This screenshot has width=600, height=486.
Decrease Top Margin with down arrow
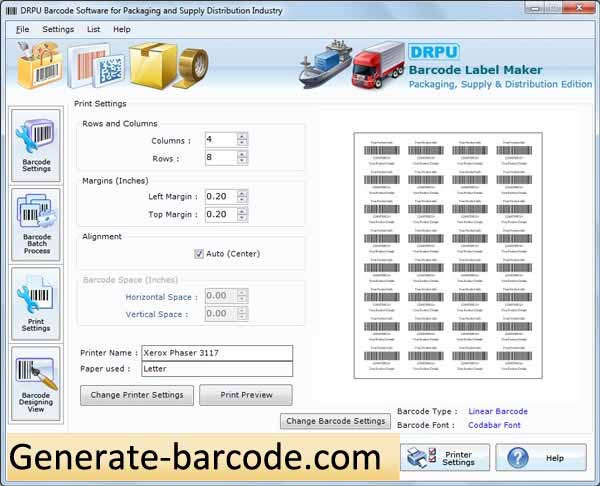click(242, 218)
